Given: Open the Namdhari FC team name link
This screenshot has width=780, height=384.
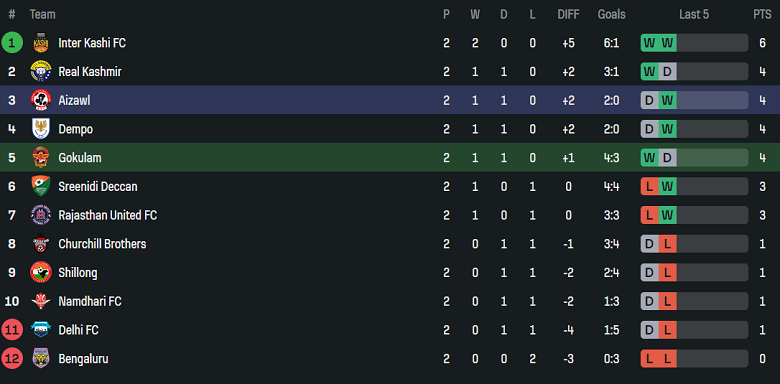Looking at the screenshot, I should point(90,301).
